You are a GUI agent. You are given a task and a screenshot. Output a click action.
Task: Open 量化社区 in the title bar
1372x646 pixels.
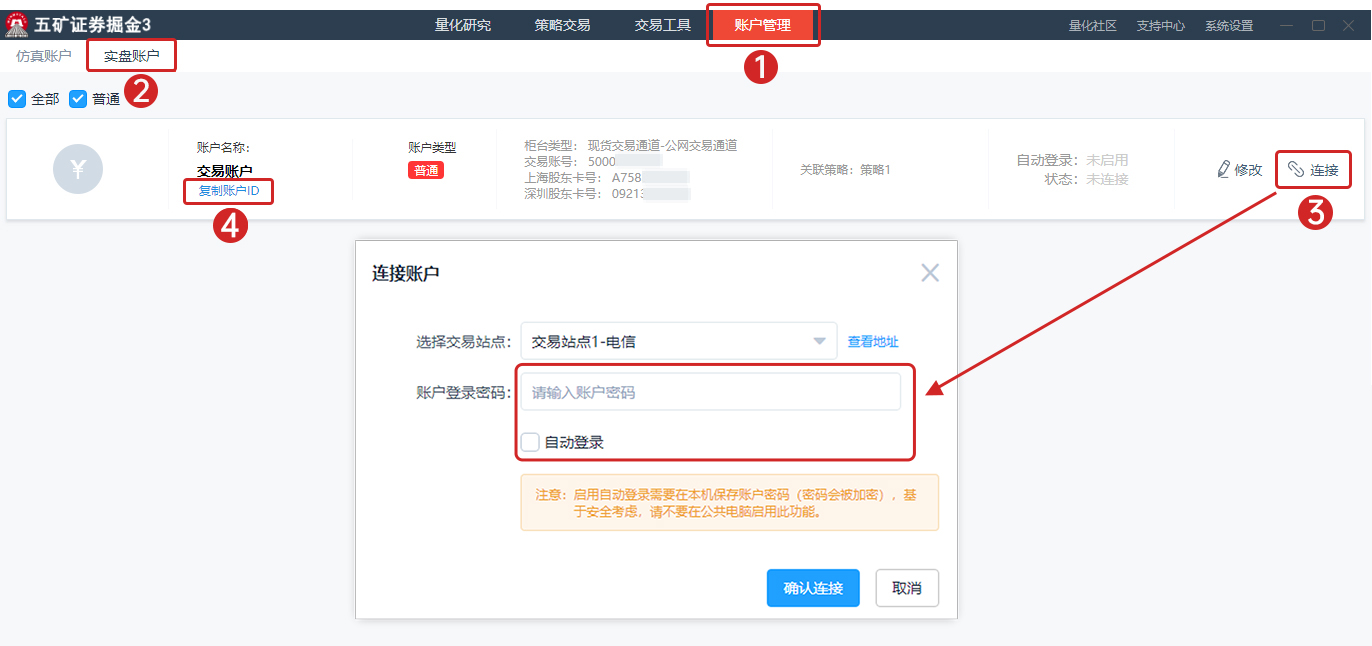(x=1093, y=26)
